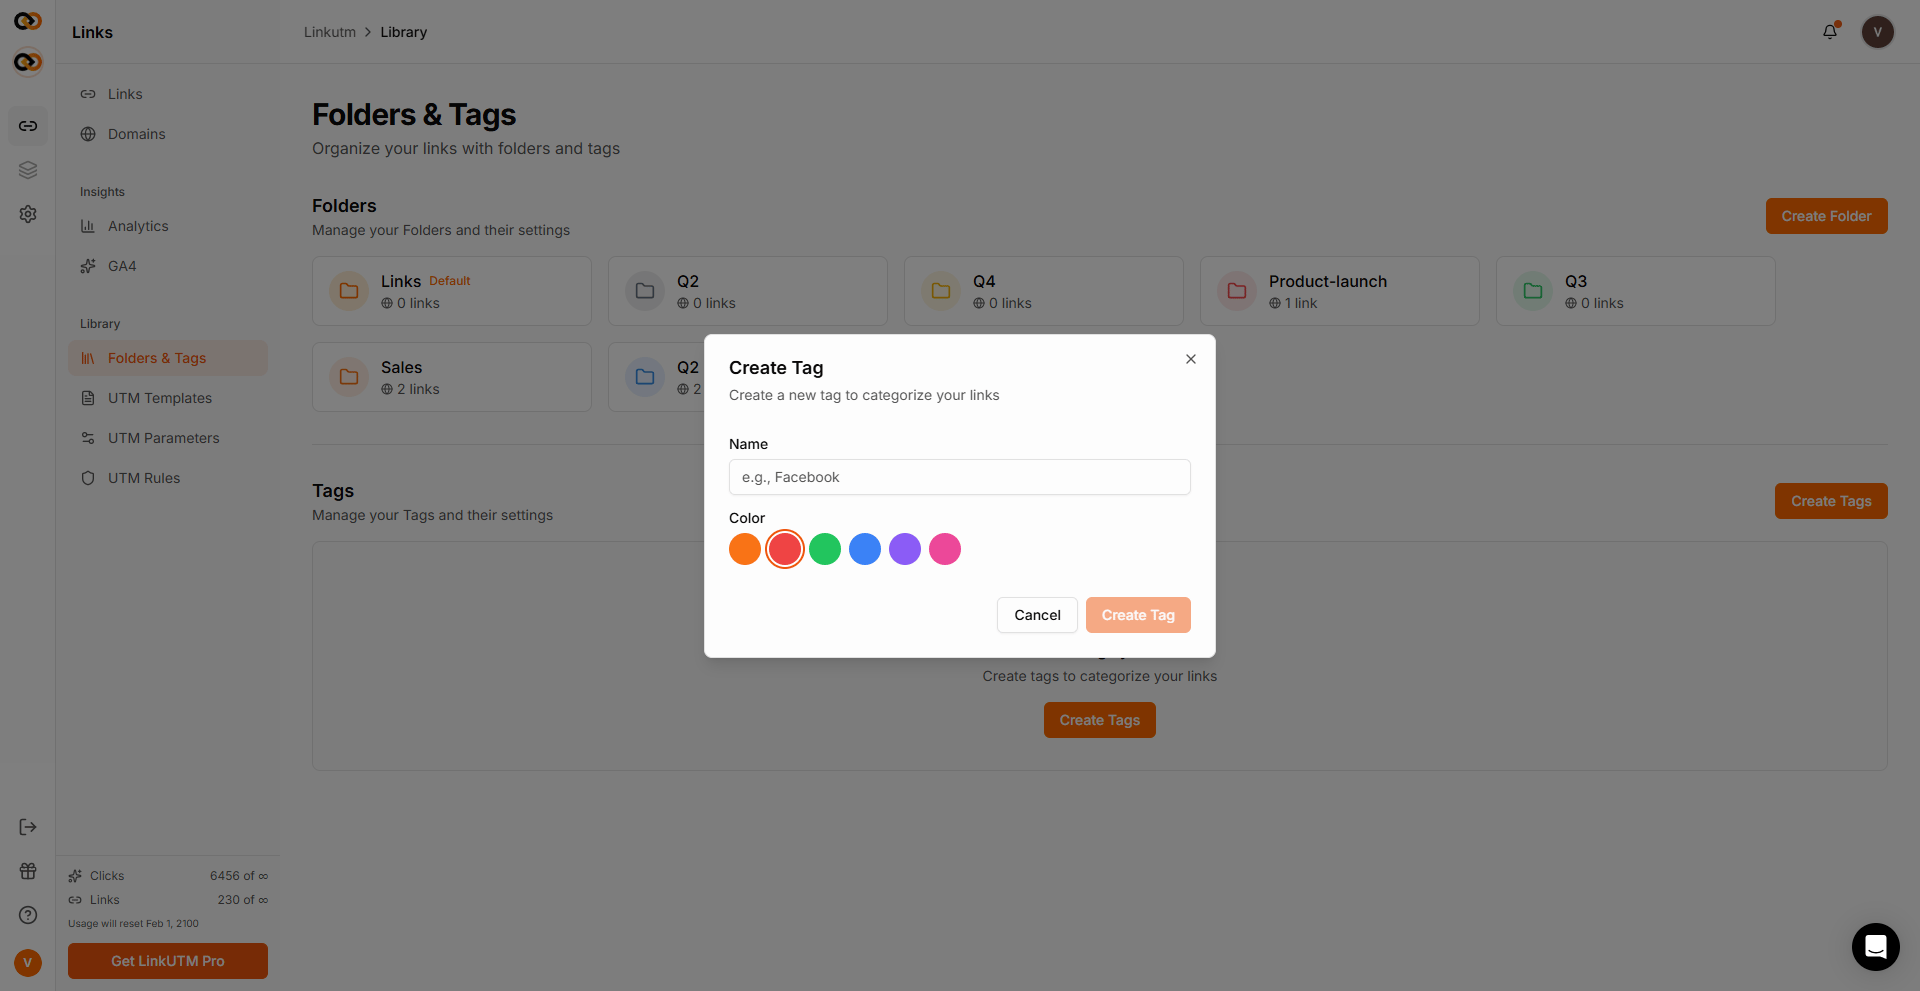The height and width of the screenshot is (991, 1920).
Task: Click the gift icon in left rail
Action: click(x=28, y=871)
